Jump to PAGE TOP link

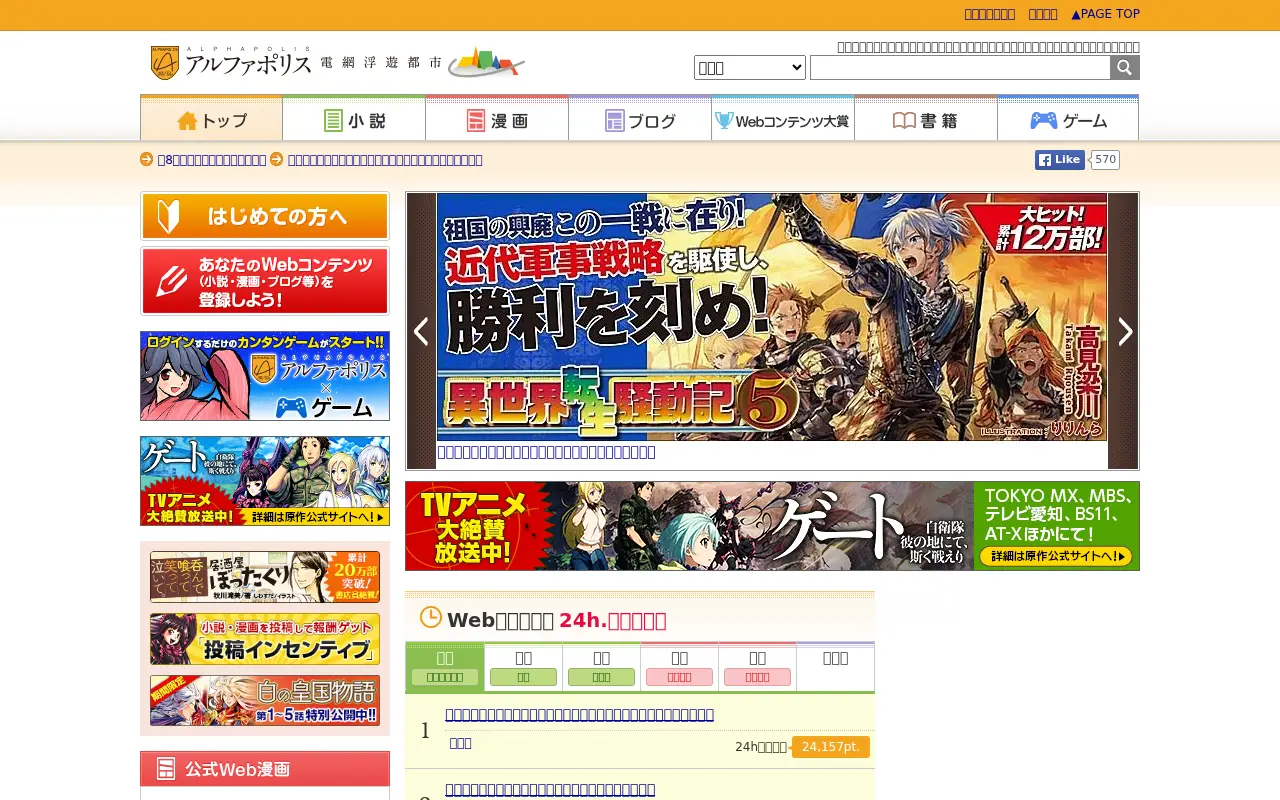click(x=1106, y=14)
